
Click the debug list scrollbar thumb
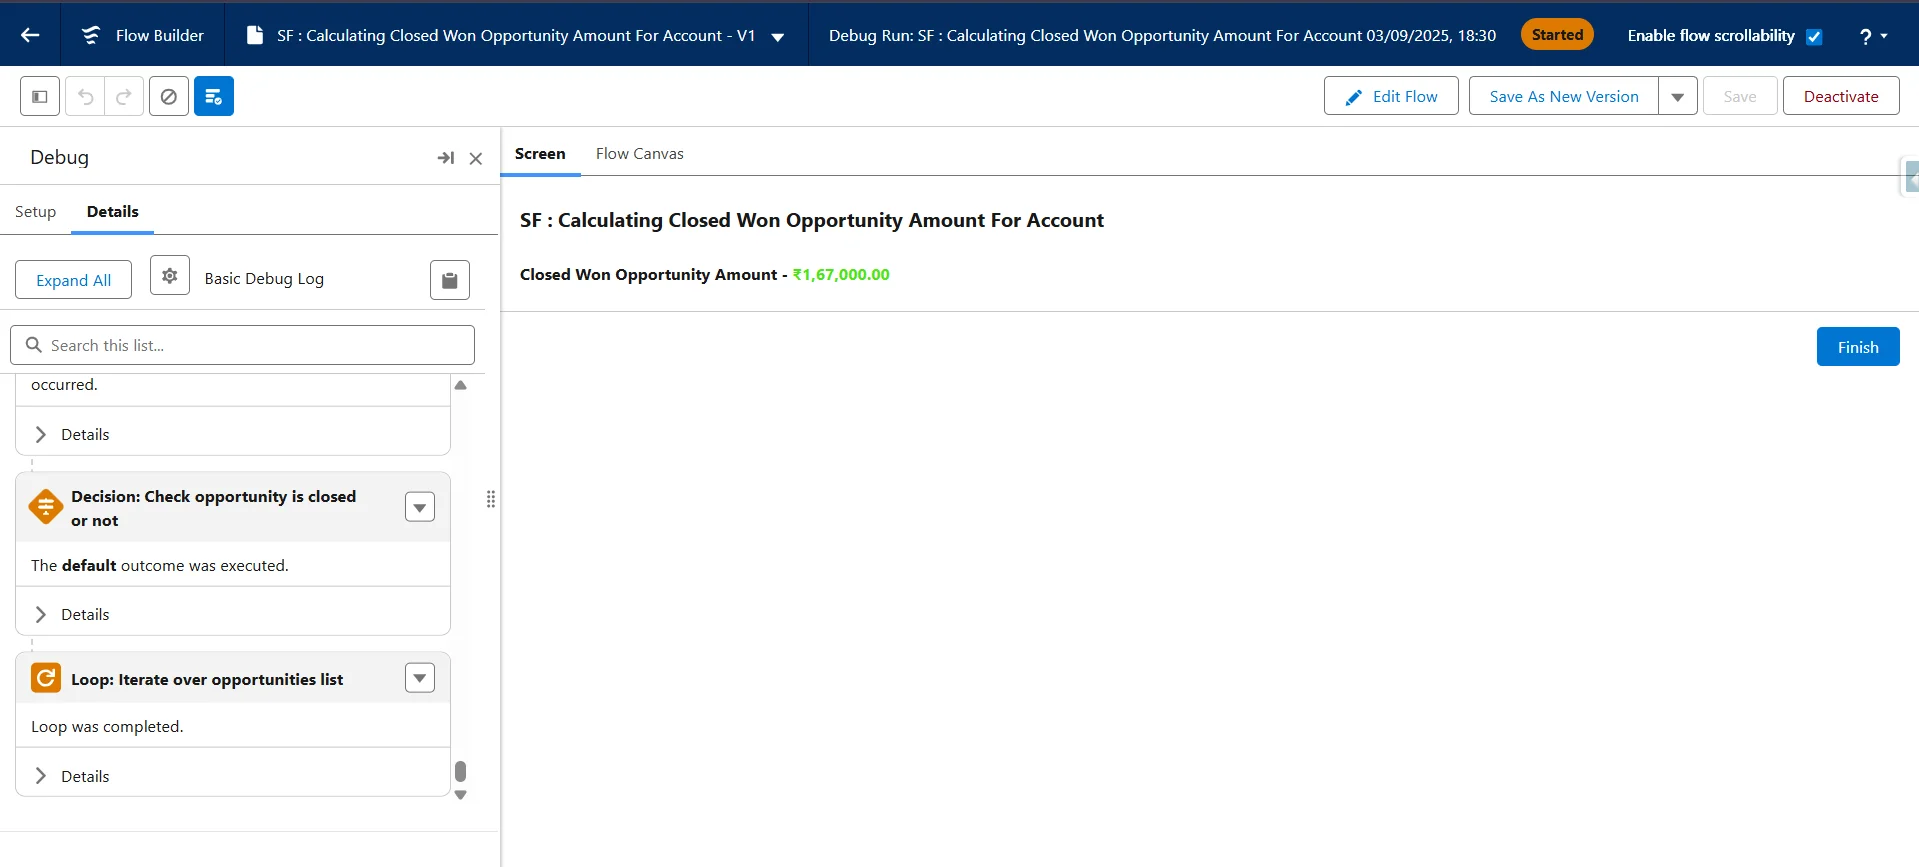461,772
